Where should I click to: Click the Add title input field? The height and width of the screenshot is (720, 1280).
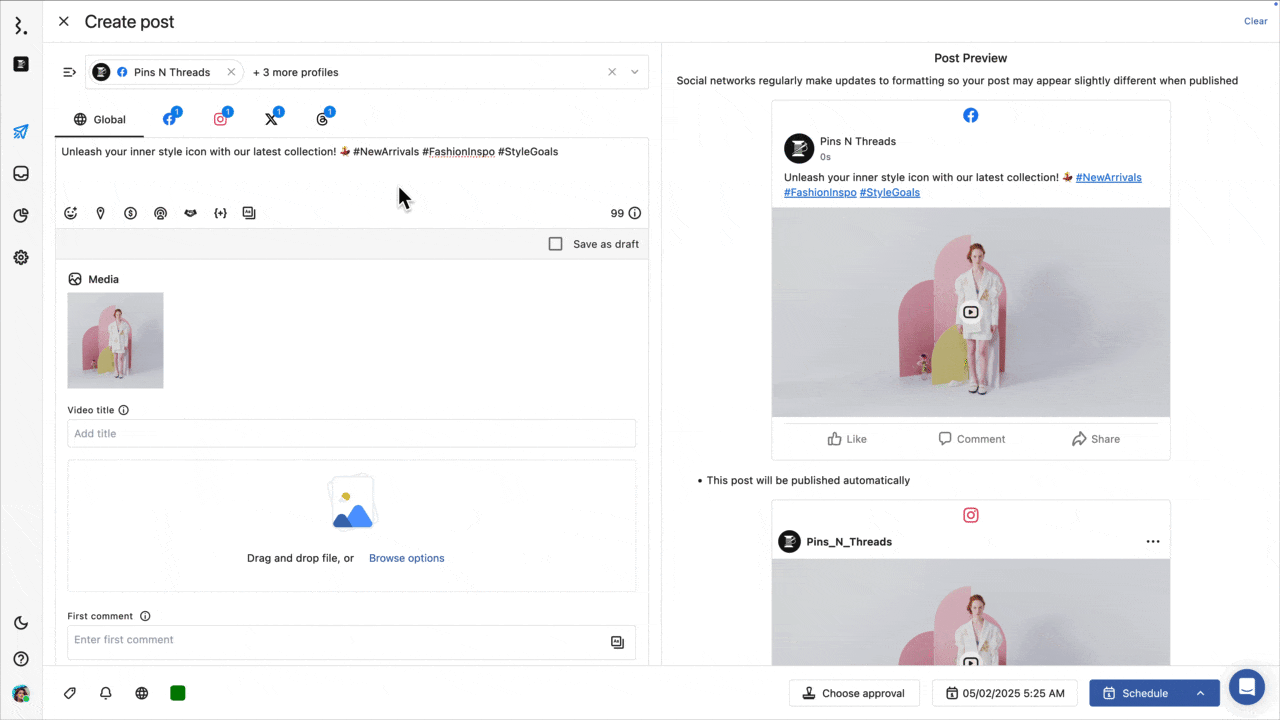point(351,434)
